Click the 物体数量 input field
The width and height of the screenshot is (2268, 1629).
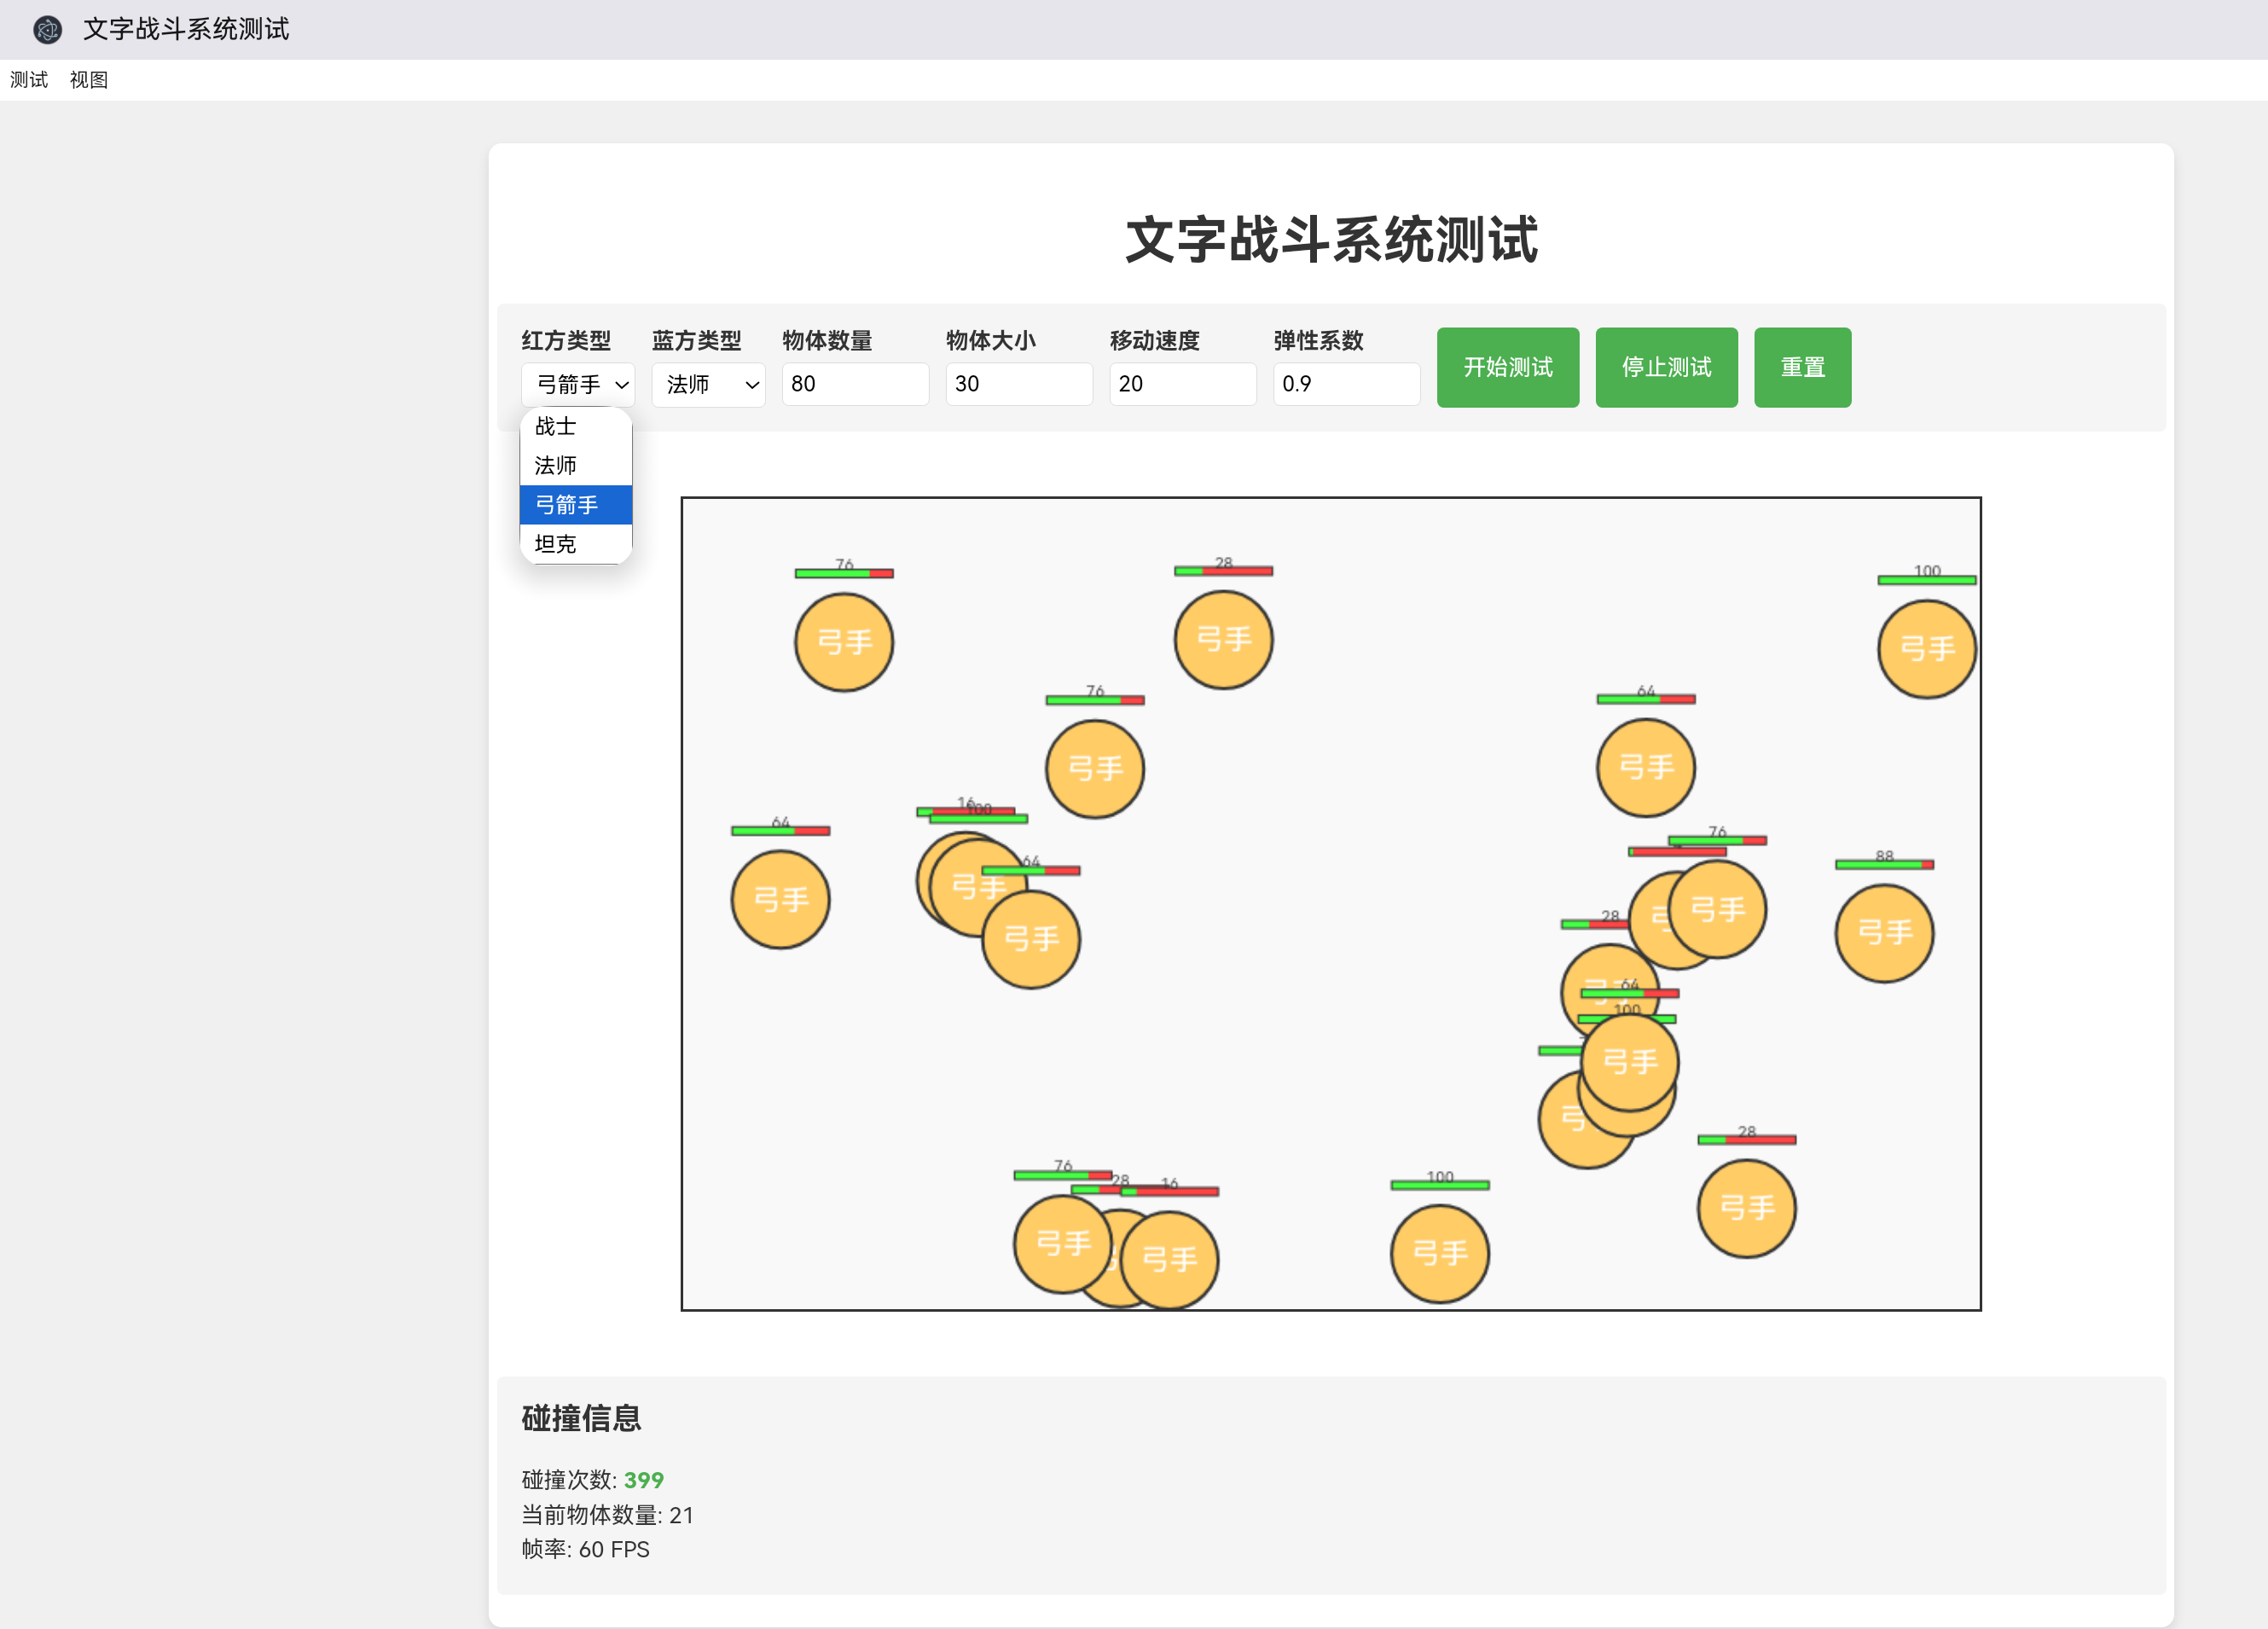point(855,384)
